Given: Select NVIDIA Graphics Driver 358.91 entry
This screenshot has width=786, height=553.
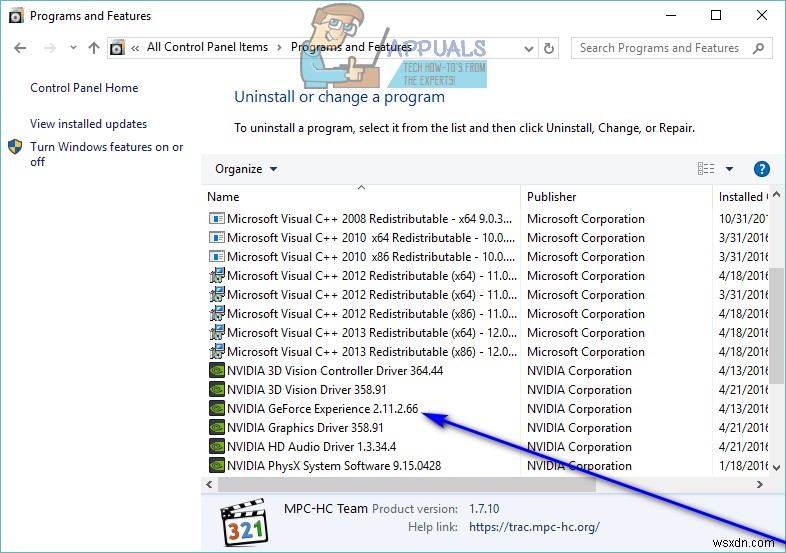Looking at the screenshot, I should 305,428.
